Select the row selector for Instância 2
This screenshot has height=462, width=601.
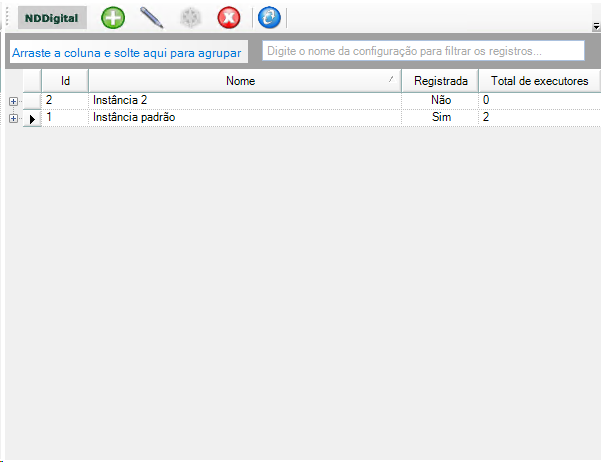point(32,101)
